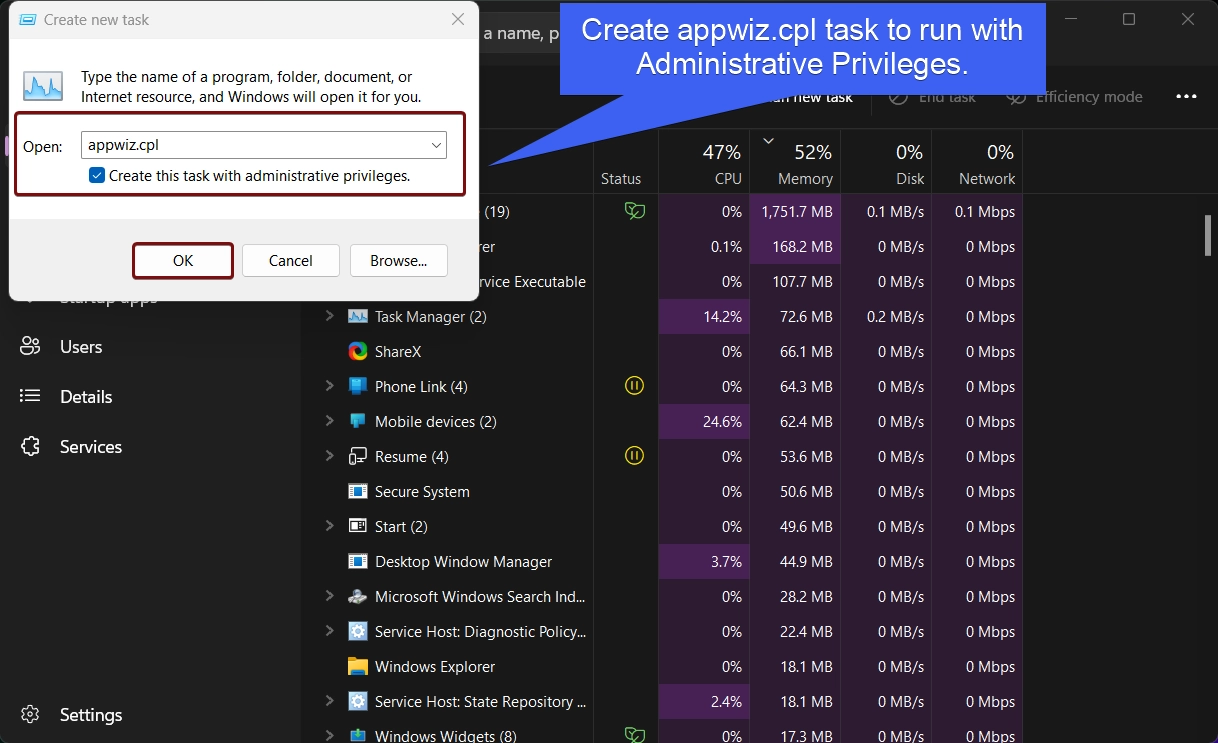Click End task in the toolbar
The width and height of the screenshot is (1218, 743).
tap(932, 97)
